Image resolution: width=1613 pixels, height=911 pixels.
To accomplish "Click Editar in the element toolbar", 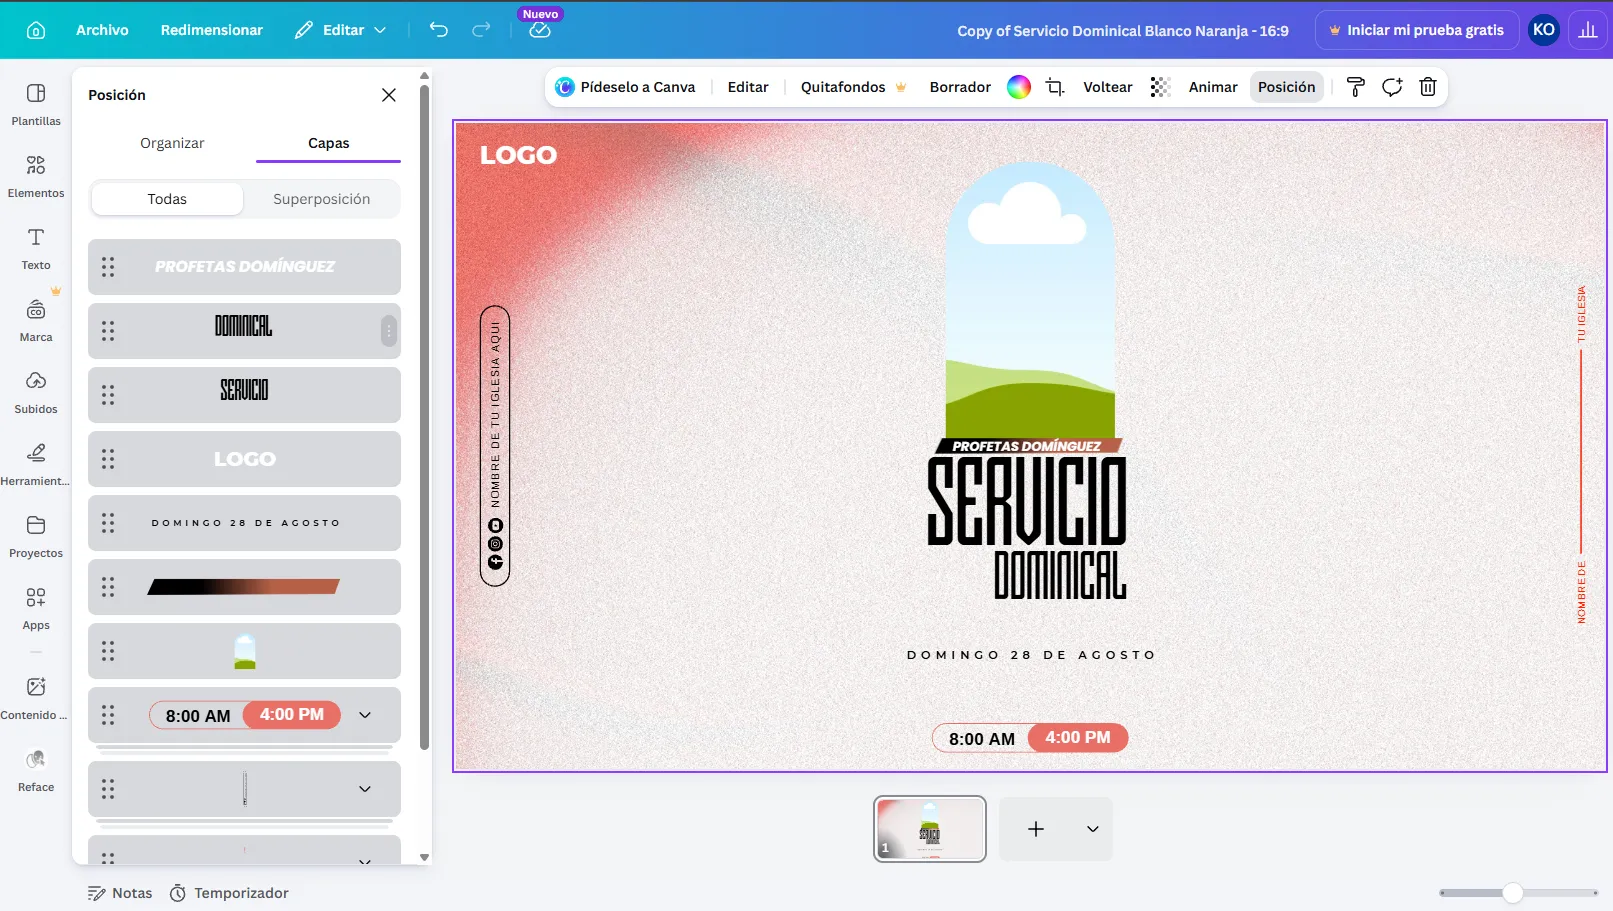I will [x=748, y=87].
